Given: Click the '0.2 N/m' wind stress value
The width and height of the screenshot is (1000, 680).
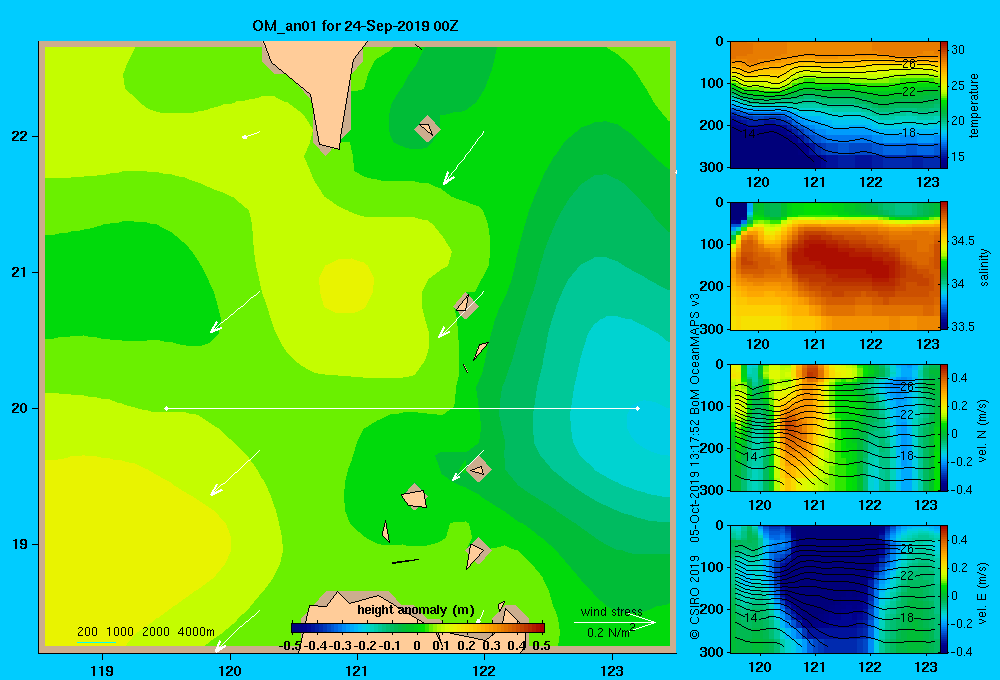Looking at the screenshot, I should tap(608, 633).
